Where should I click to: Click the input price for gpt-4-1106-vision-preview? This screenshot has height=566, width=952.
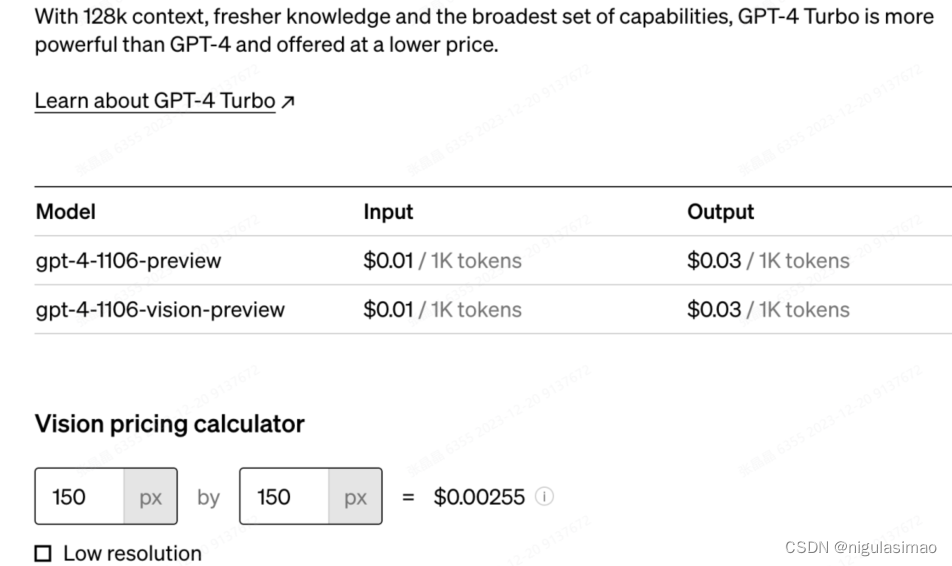[442, 310]
